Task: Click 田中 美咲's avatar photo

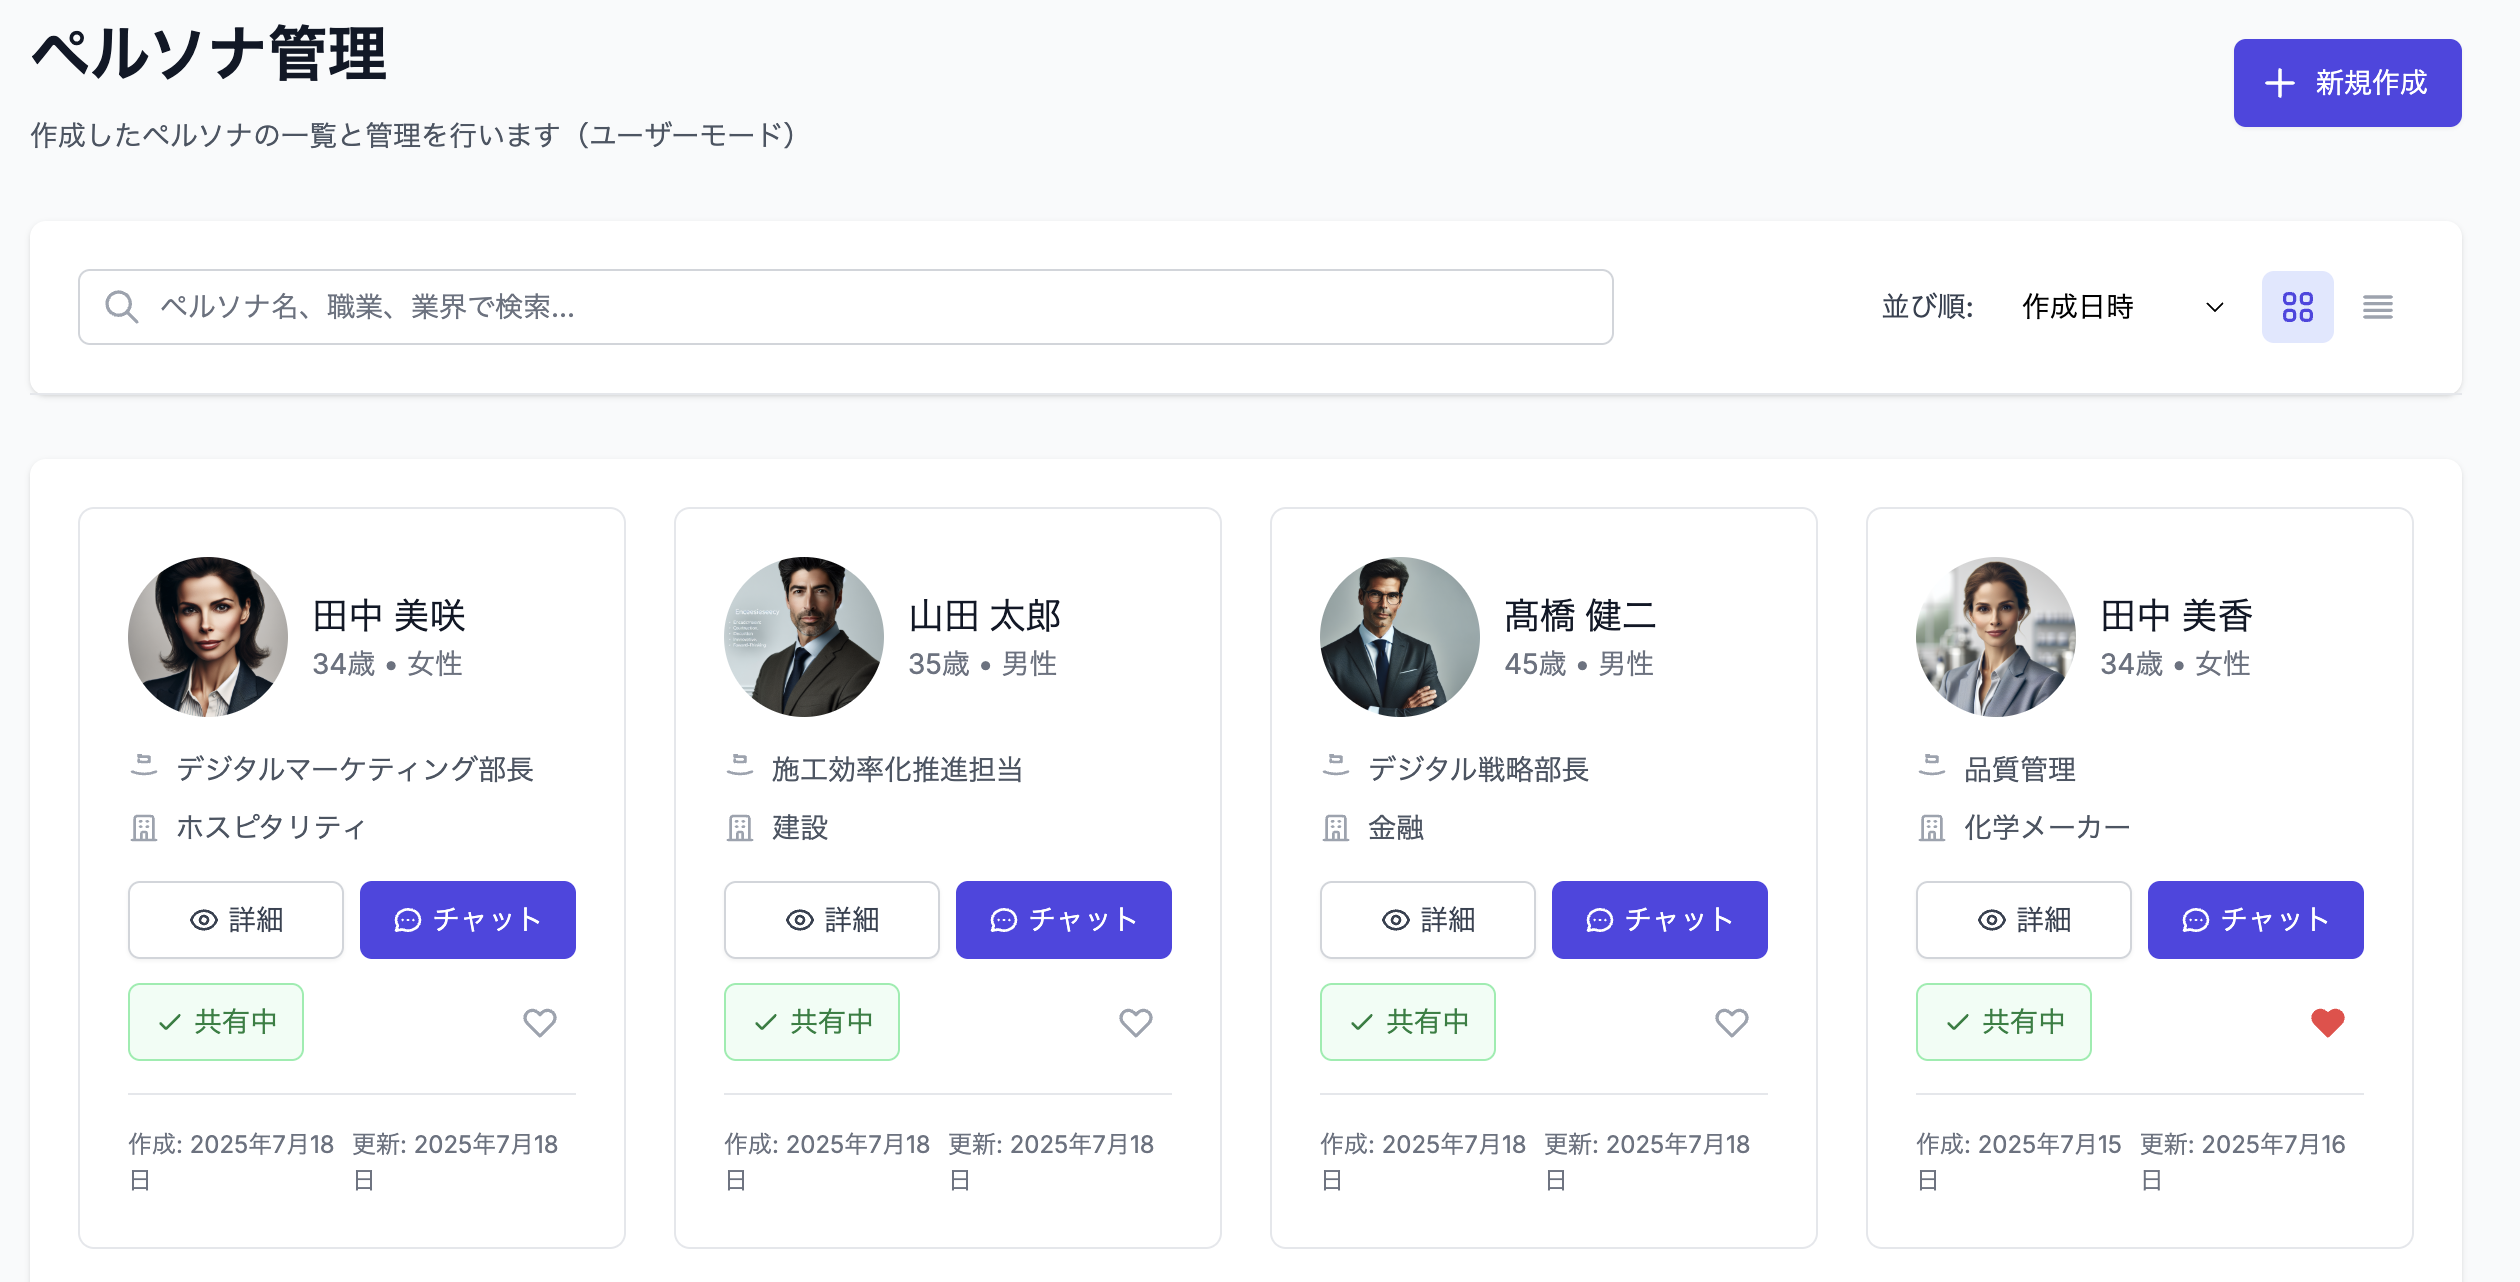Action: [207, 637]
